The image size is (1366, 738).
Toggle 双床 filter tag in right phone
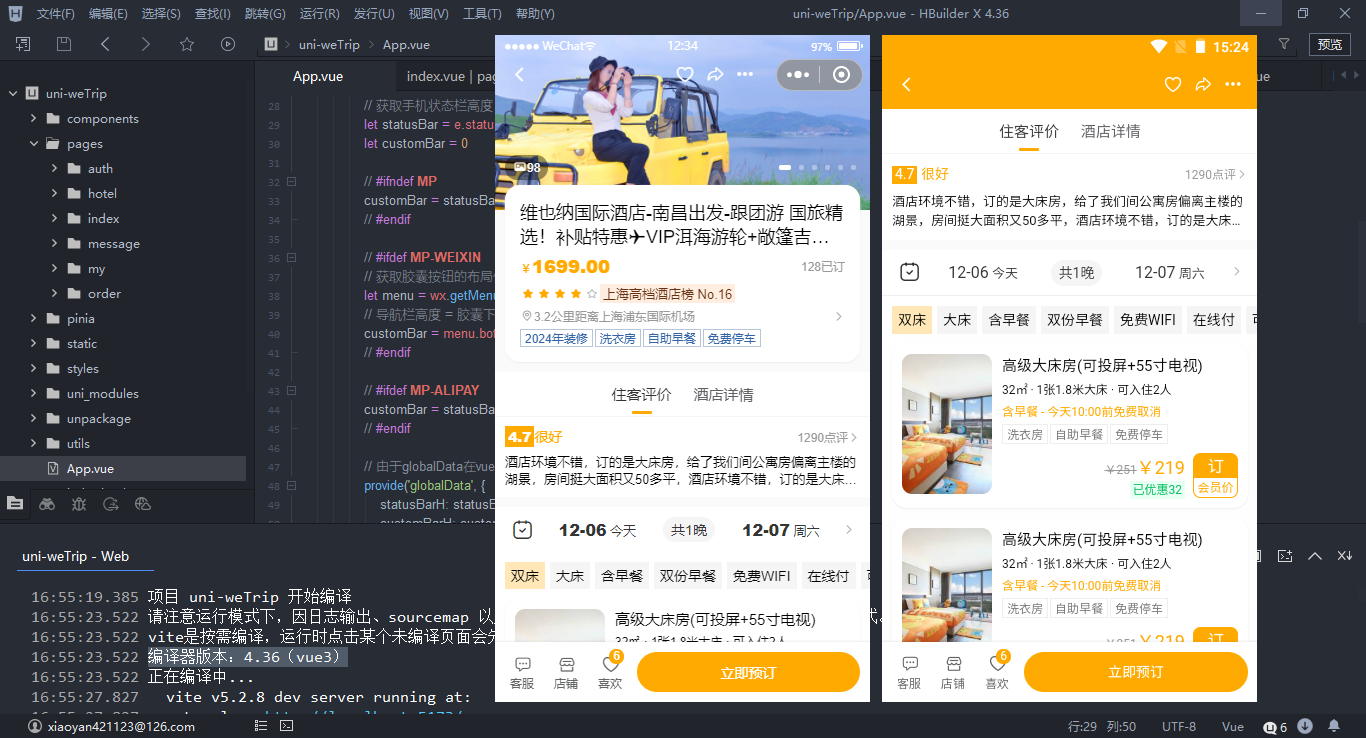pyautogui.click(x=912, y=320)
